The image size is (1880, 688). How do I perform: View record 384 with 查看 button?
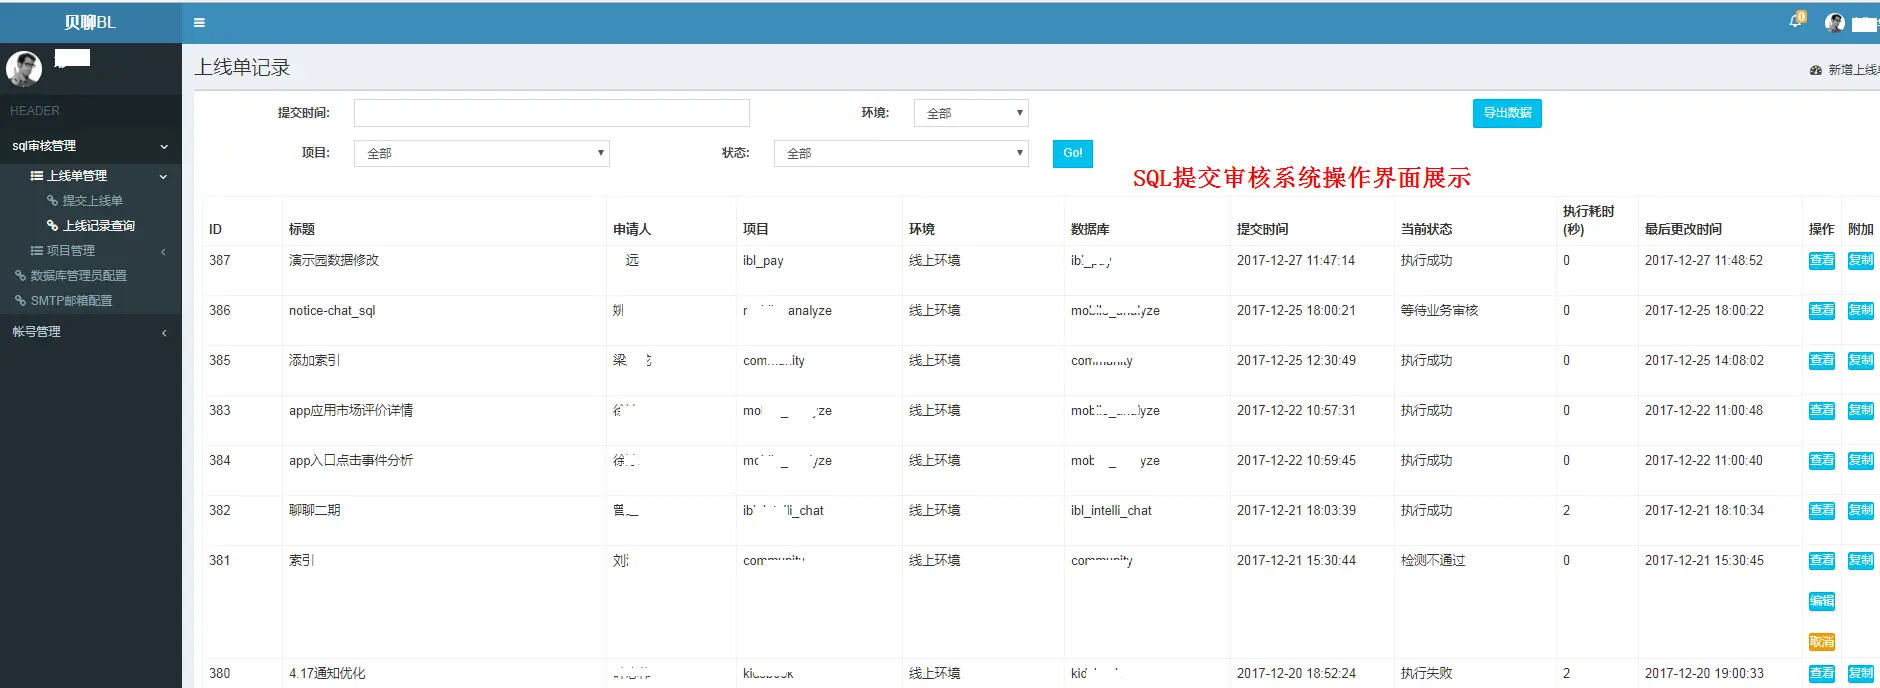(x=1822, y=460)
